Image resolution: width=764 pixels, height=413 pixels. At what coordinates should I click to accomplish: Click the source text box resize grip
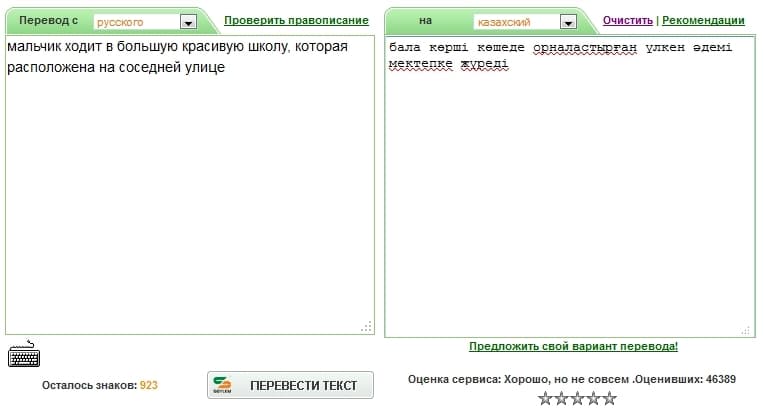click(x=366, y=327)
